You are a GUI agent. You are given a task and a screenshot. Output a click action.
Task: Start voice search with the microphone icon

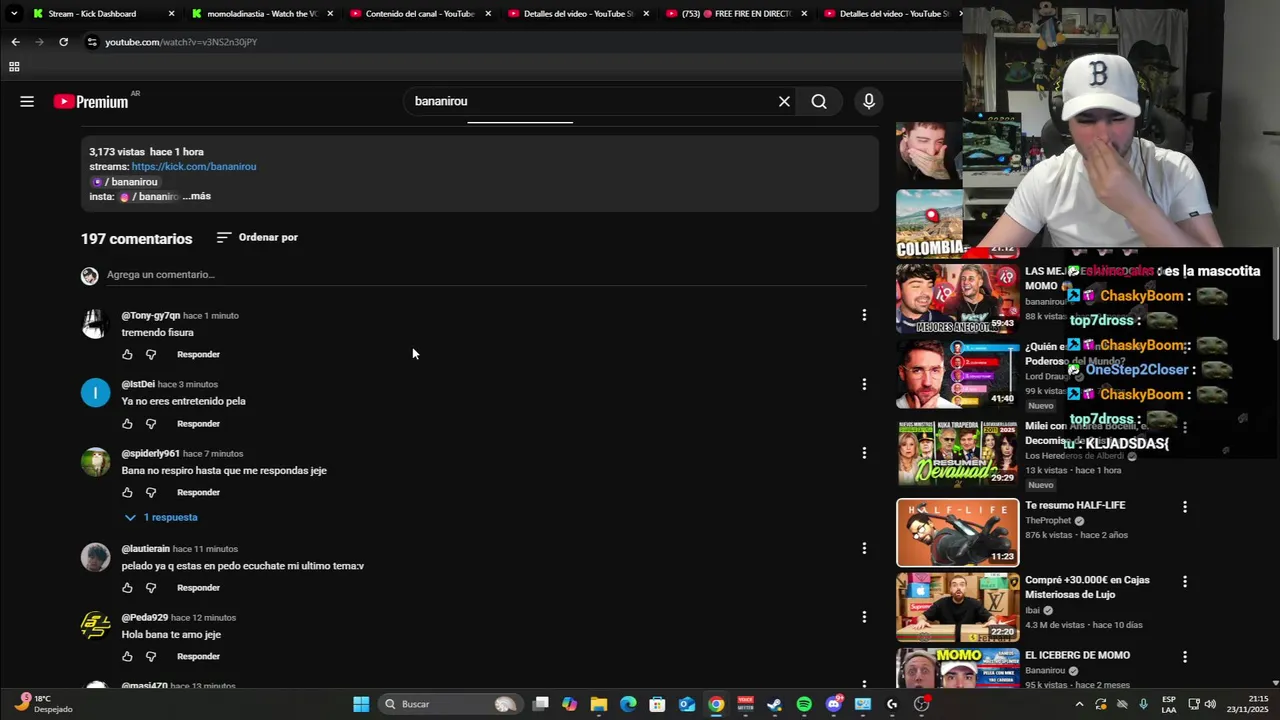(868, 101)
